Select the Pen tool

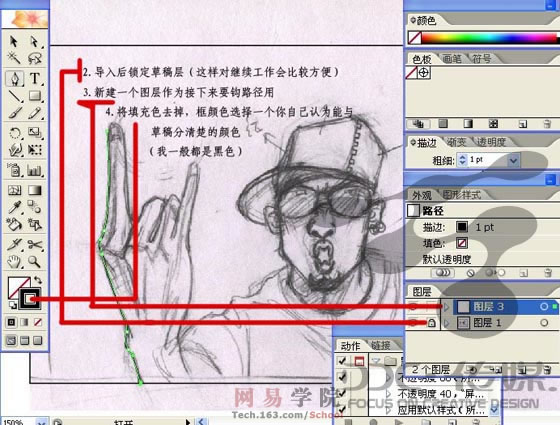(15, 78)
